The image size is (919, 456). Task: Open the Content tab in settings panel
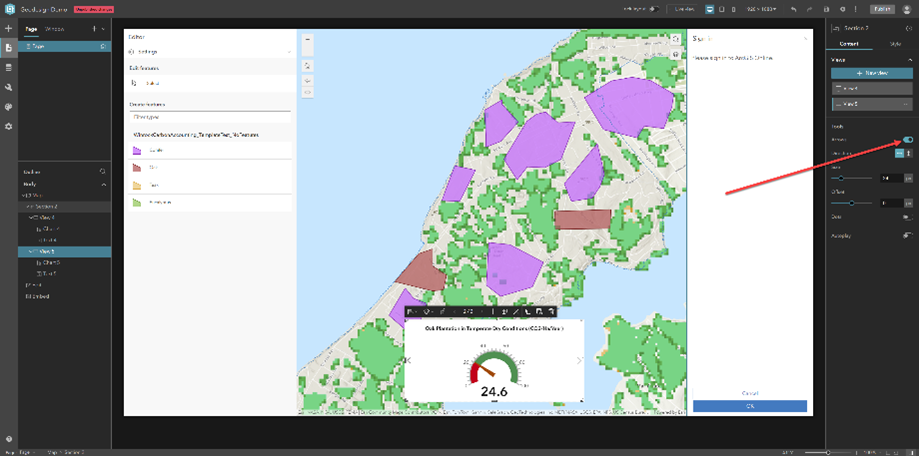(x=849, y=44)
